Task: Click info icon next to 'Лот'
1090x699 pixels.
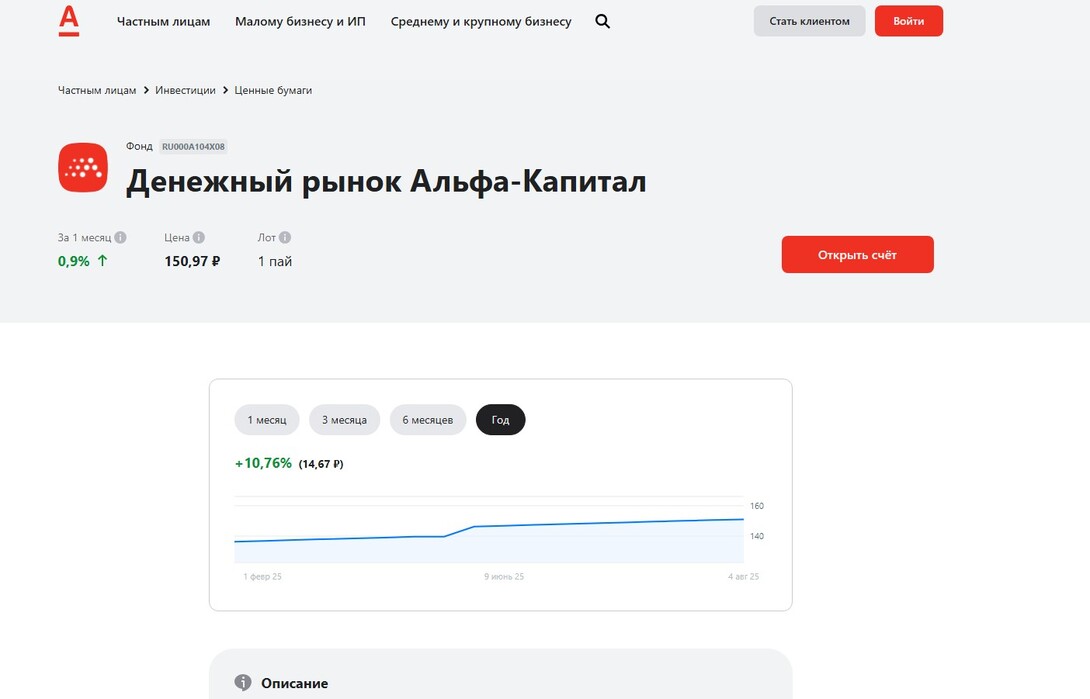Action: (x=285, y=238)
